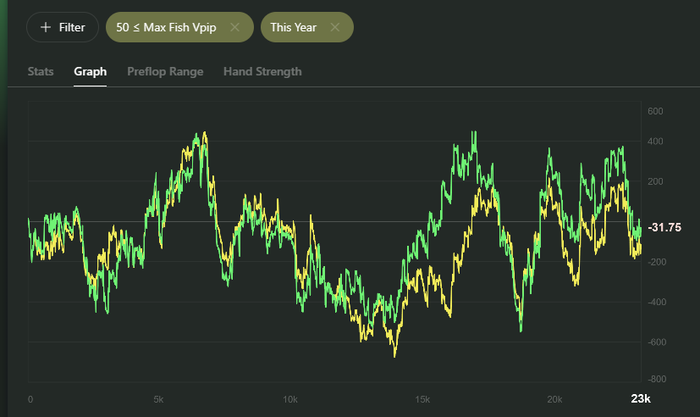Click the plus Filter button

[x=62, y=28]
